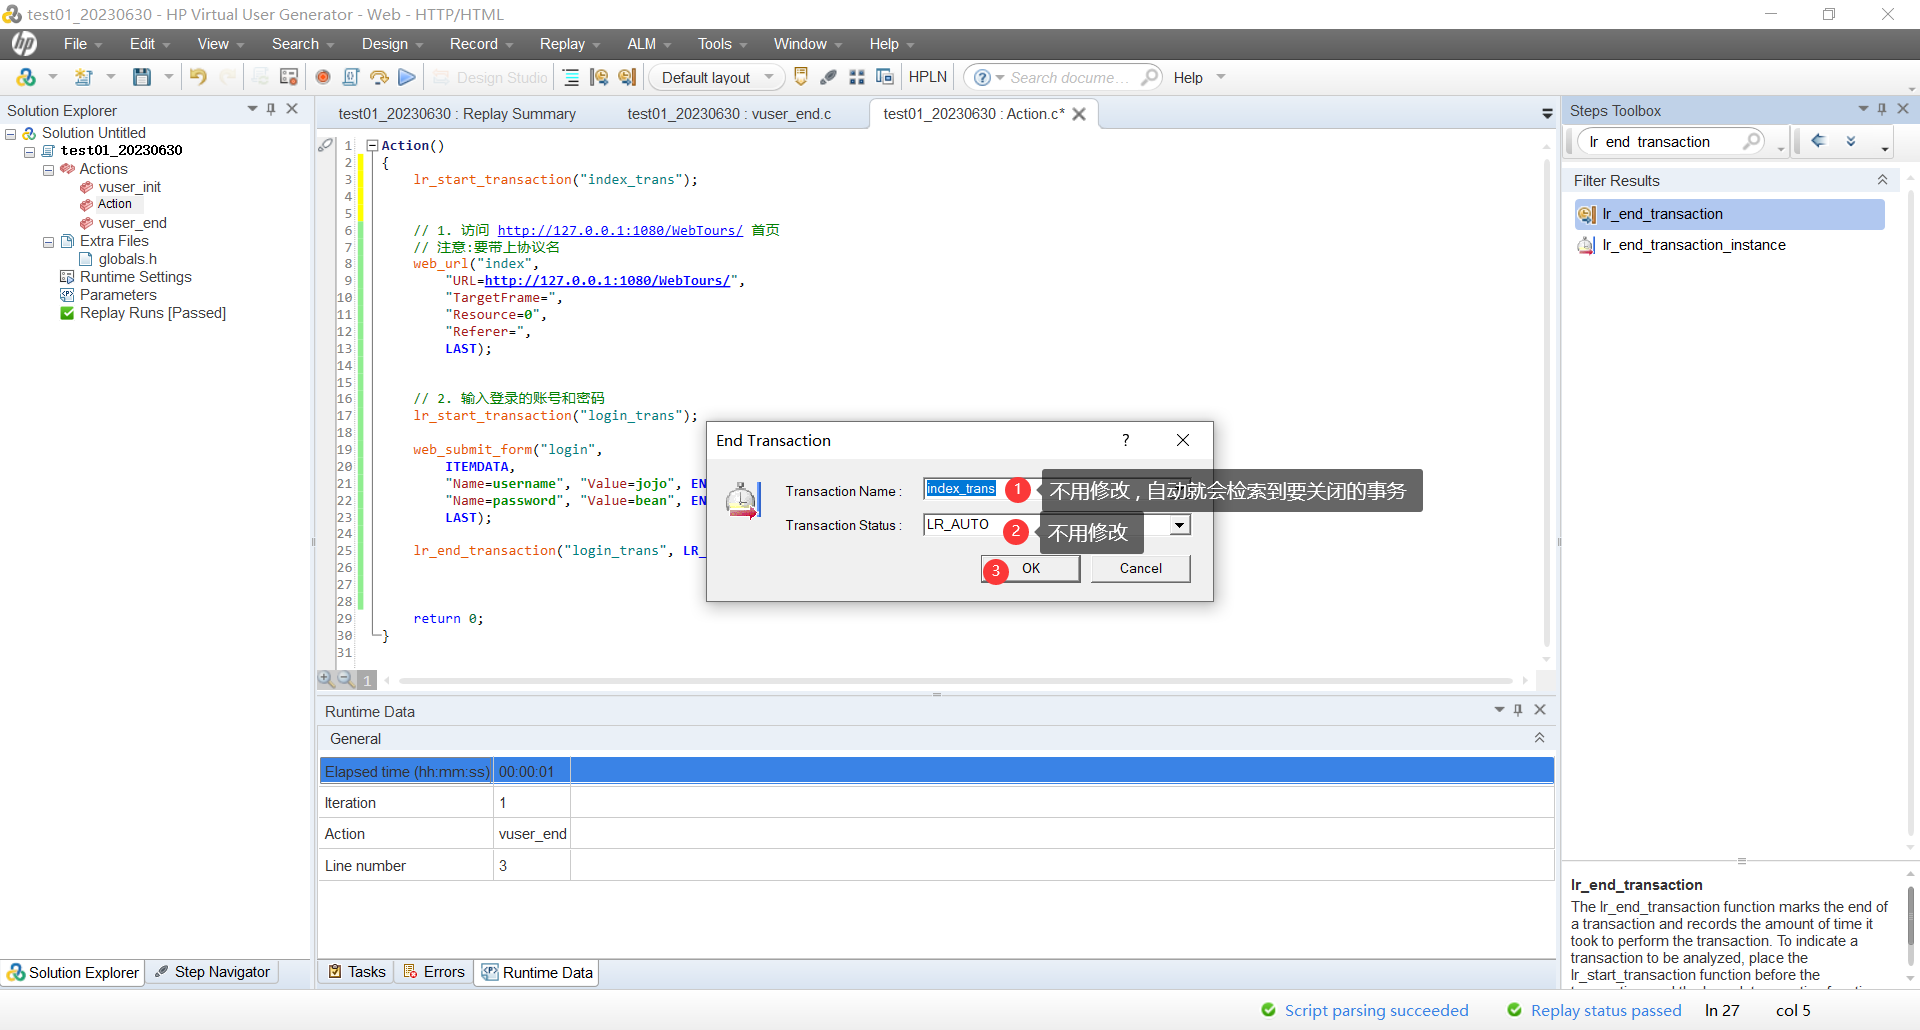Click the Insert Start Transaction toolbar icon
Screen dimensions: 1920x1030
(599, 77)
